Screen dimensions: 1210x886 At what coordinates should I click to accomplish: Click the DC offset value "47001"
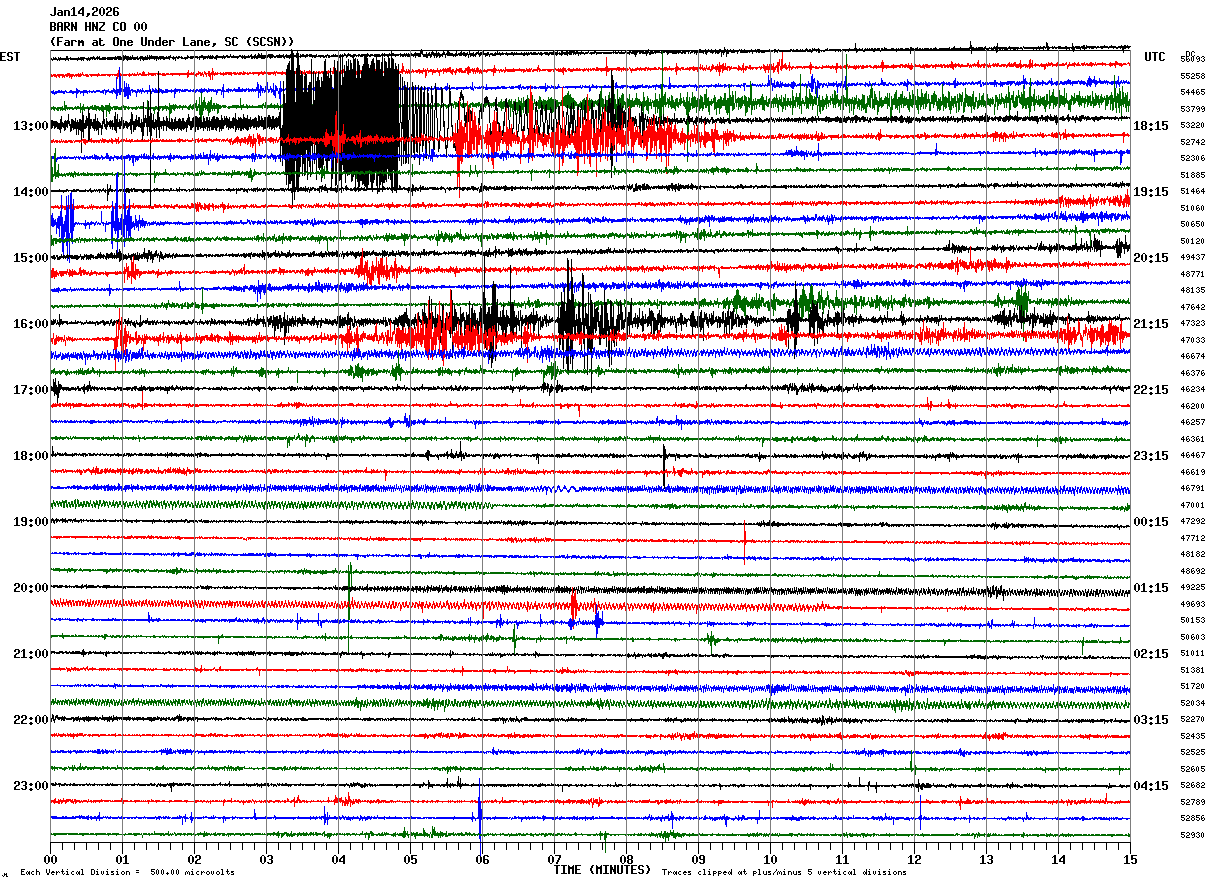coord(1192,505)
